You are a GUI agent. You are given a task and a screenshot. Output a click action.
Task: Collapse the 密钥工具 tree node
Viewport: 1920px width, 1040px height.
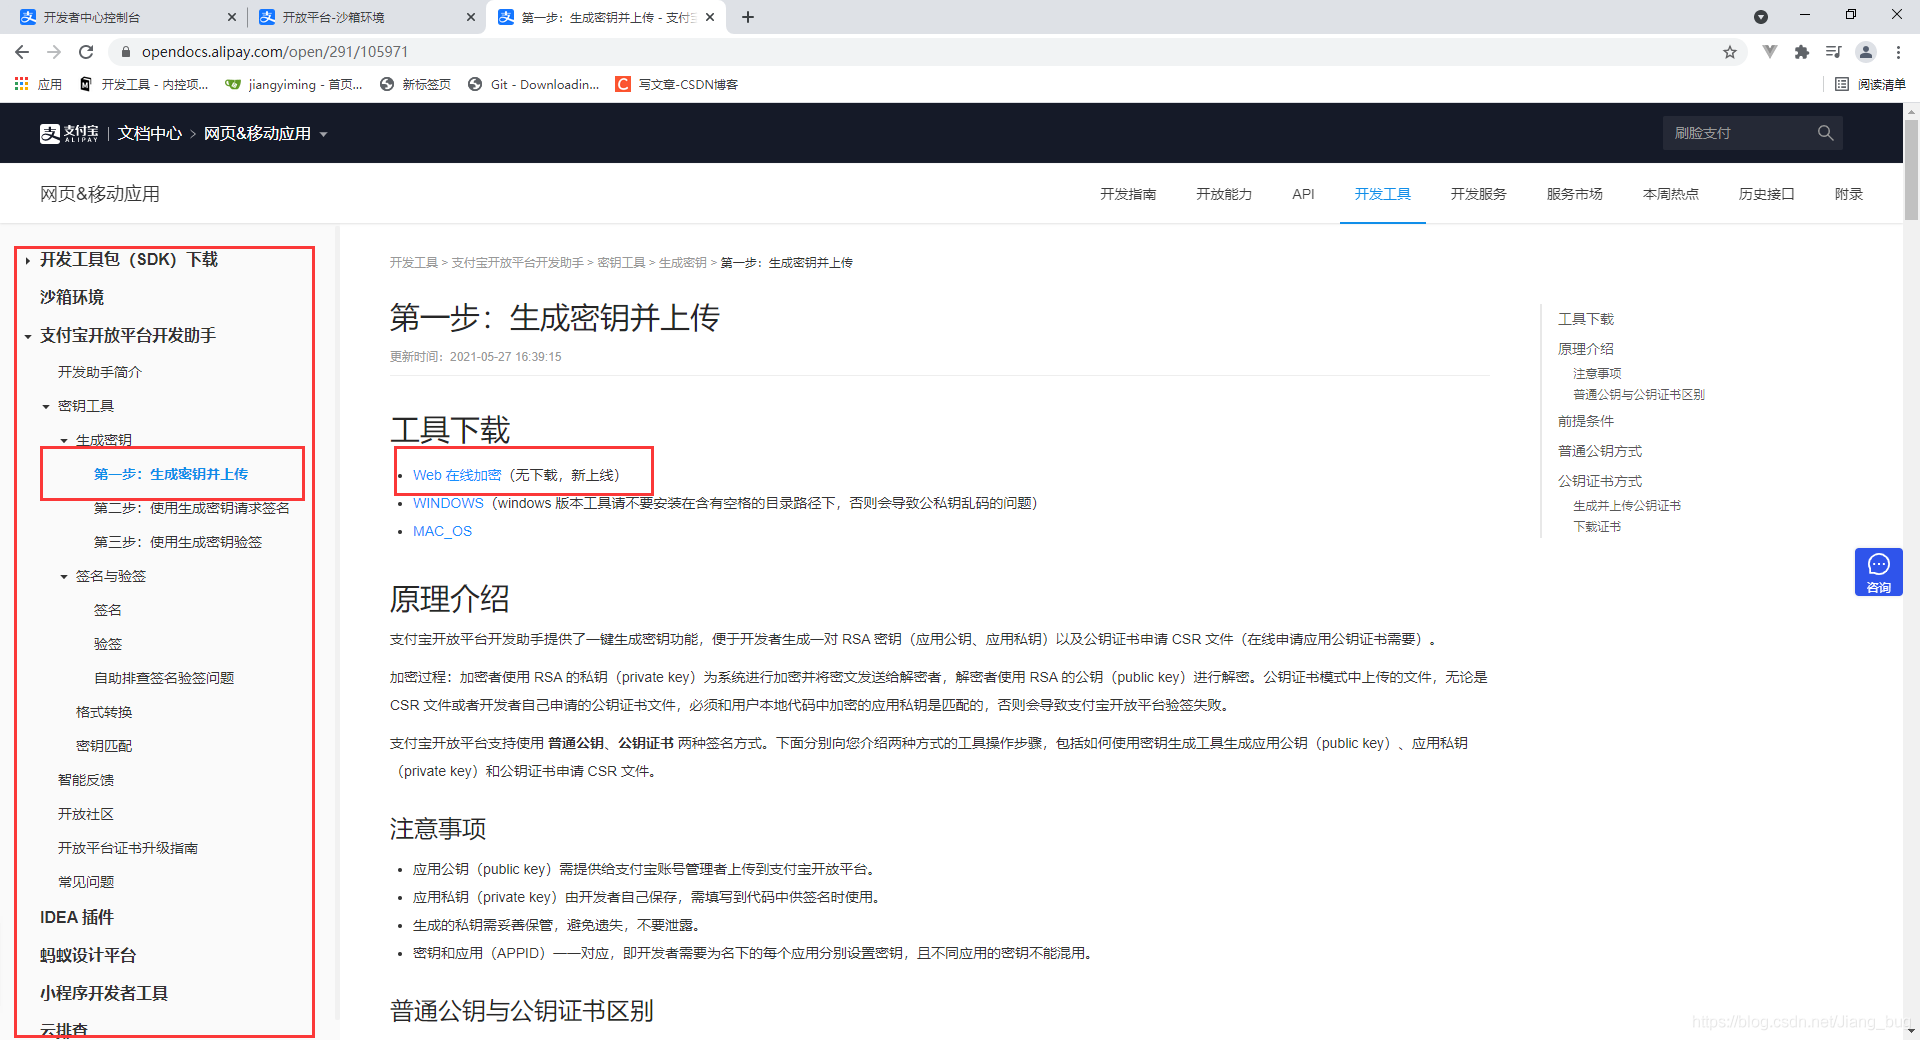pos(46,407)
